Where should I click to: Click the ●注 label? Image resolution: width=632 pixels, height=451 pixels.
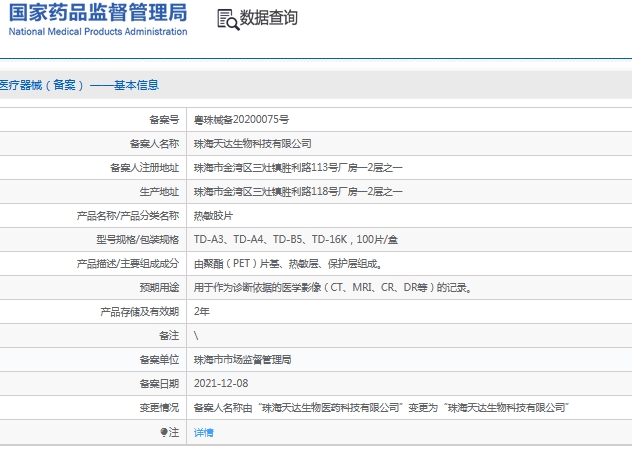click(169, 432)
